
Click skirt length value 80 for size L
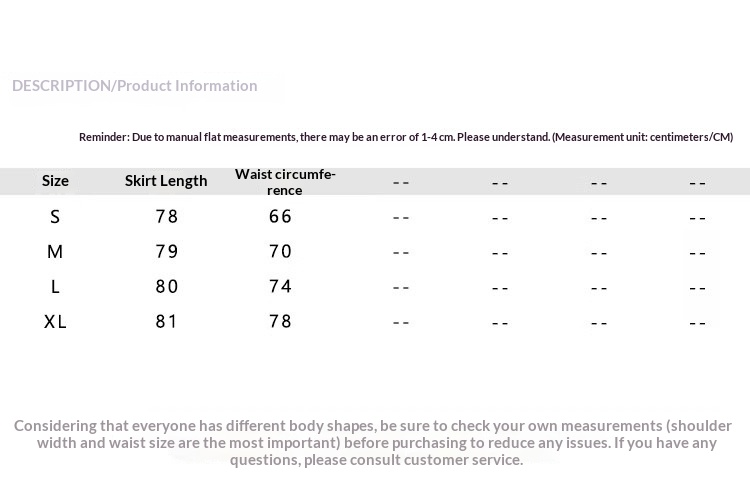[x=166, y=287]
